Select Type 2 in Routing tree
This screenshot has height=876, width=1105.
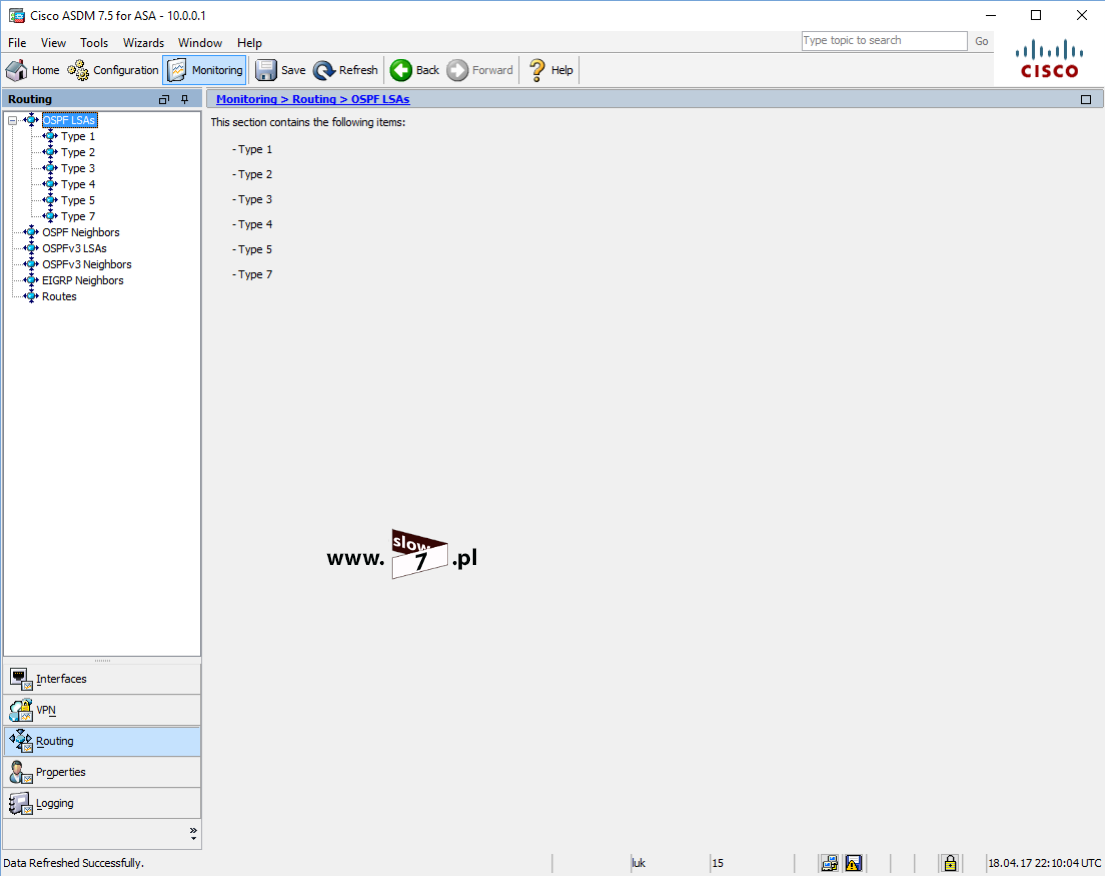(78, 152)
